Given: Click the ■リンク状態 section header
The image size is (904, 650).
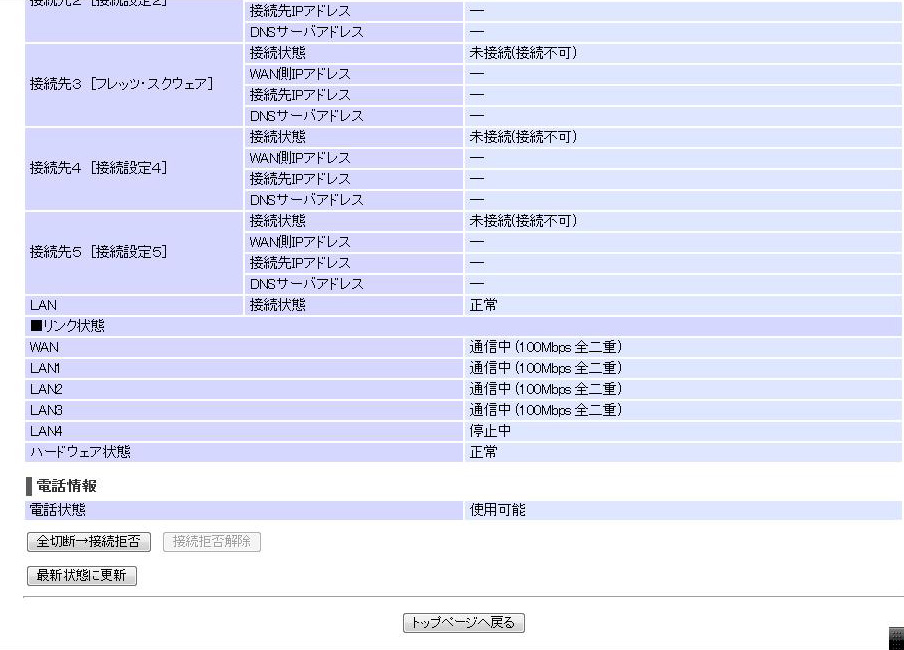Looking at the screenshot, I should pyautogui.click(x=67, y=326).
